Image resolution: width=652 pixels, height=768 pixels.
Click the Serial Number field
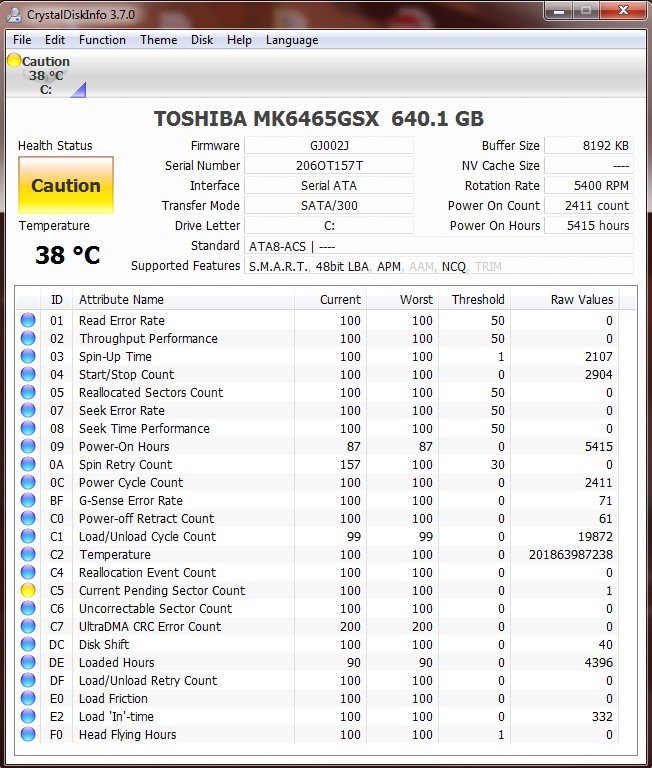pos(329,166)
